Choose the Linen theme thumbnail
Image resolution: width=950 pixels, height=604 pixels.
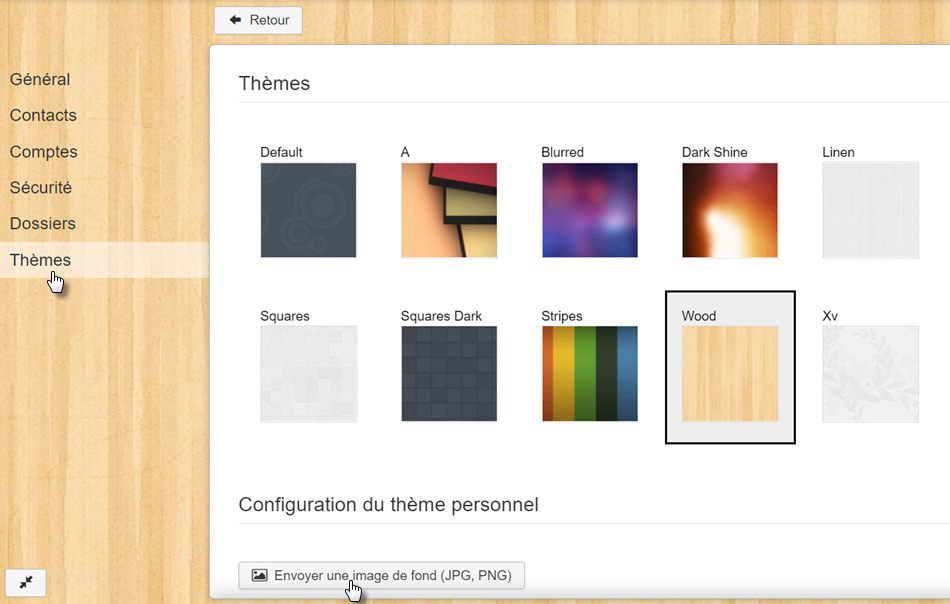coord(870,210)
